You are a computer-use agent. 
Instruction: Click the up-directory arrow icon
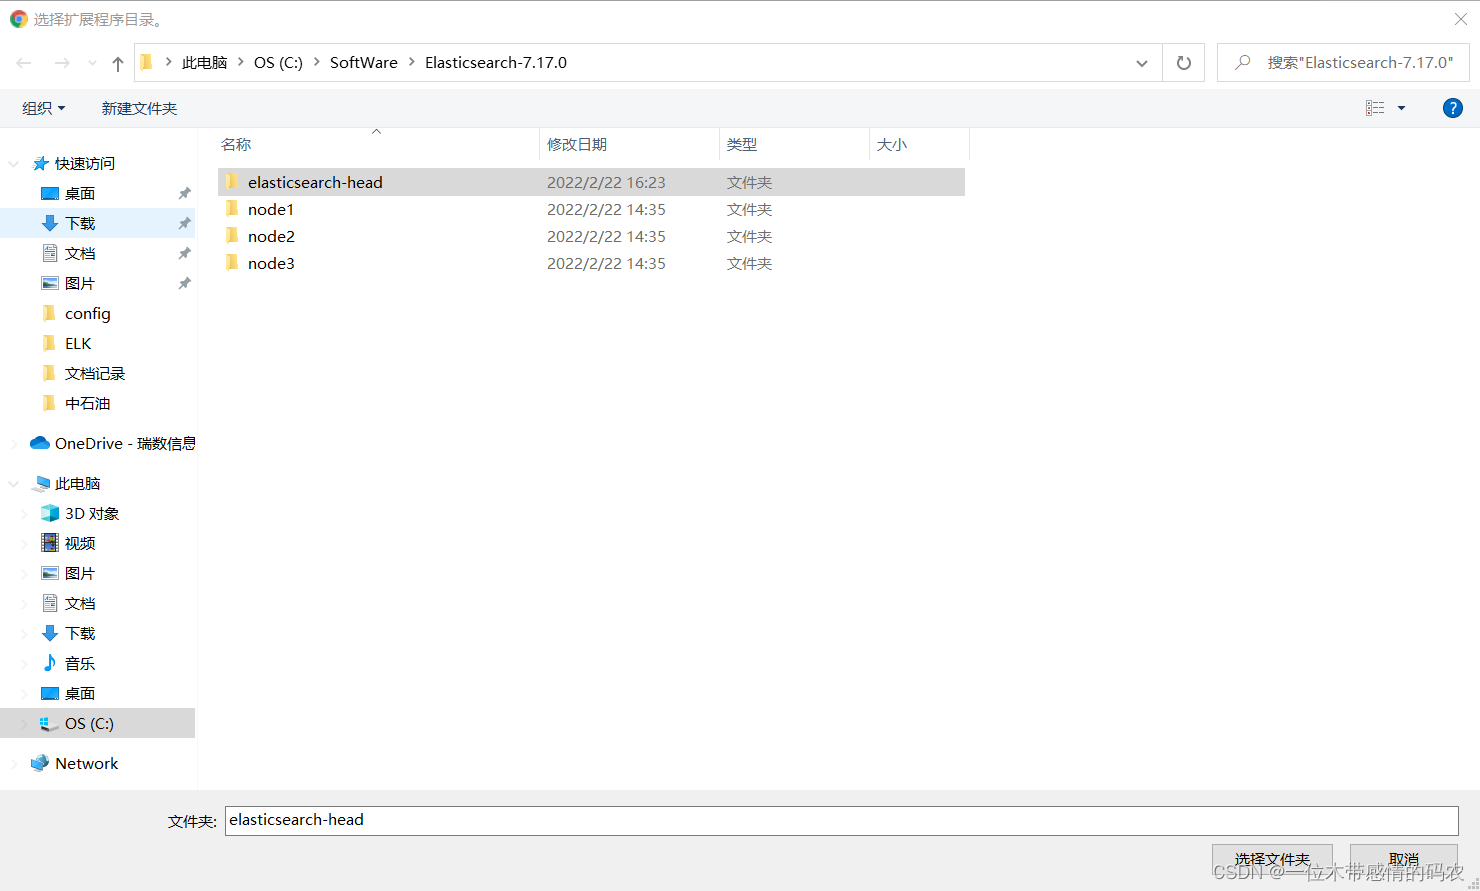118,63
